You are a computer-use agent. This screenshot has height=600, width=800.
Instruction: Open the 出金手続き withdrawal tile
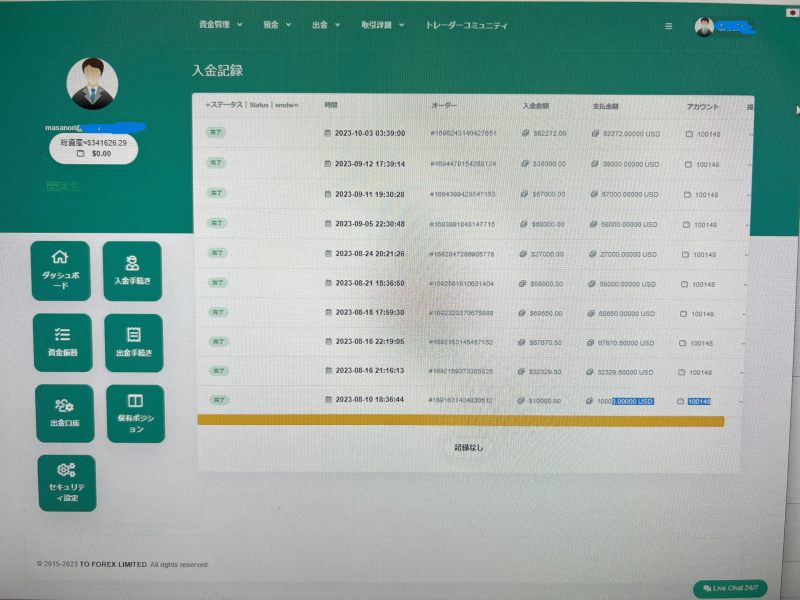point(134,342)
